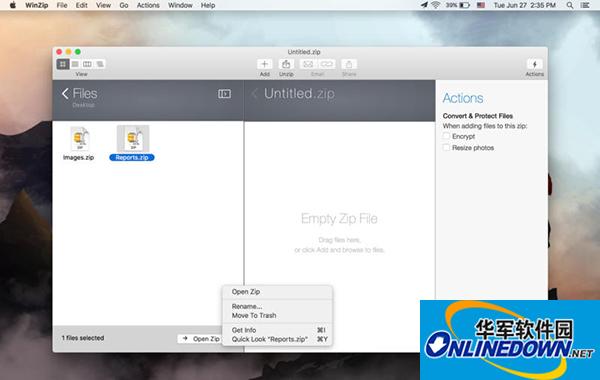Enable the Encrypt checkbox

point(446,136)
